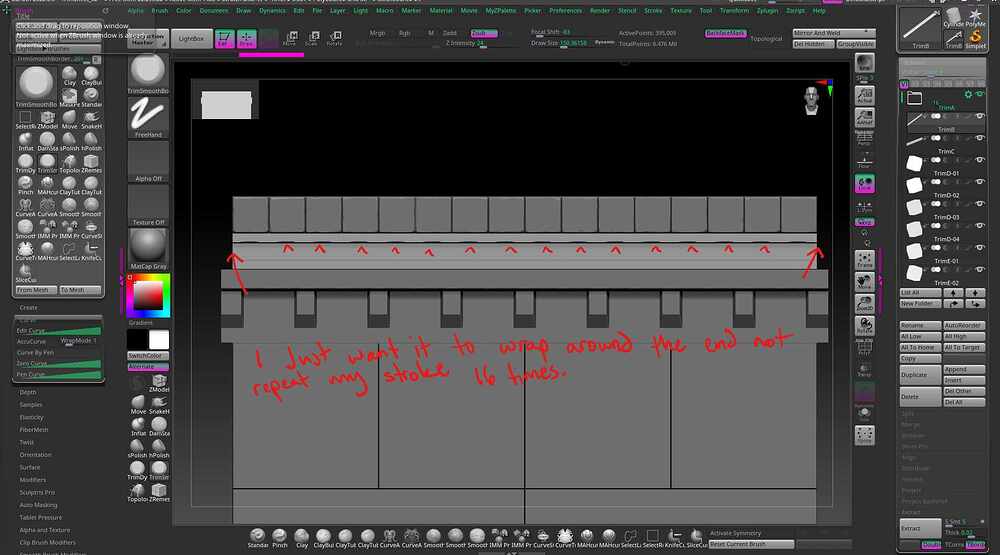Expand the Create section in Brush palette
This screenshot has height=555, width=1000.
click(28, 307)
